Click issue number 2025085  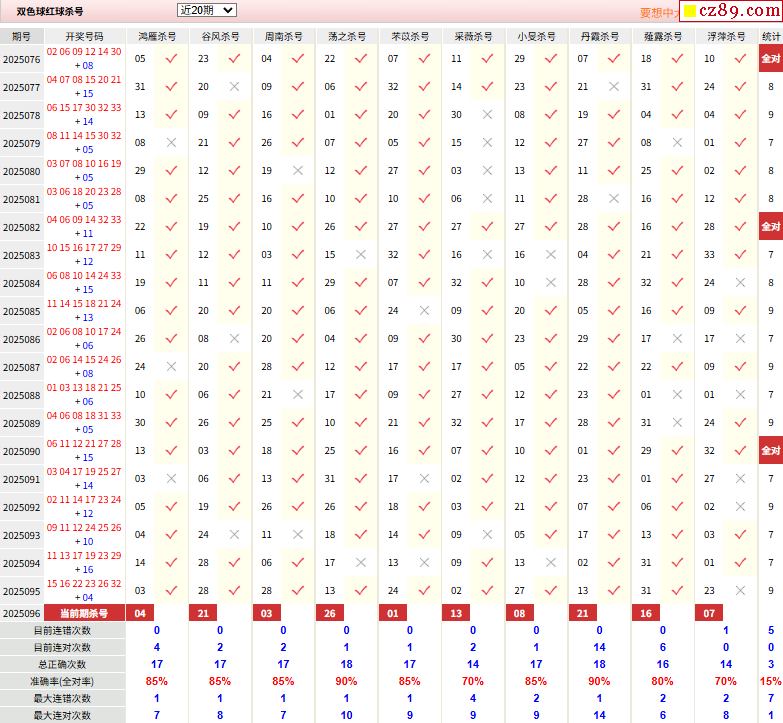(21, 312)
